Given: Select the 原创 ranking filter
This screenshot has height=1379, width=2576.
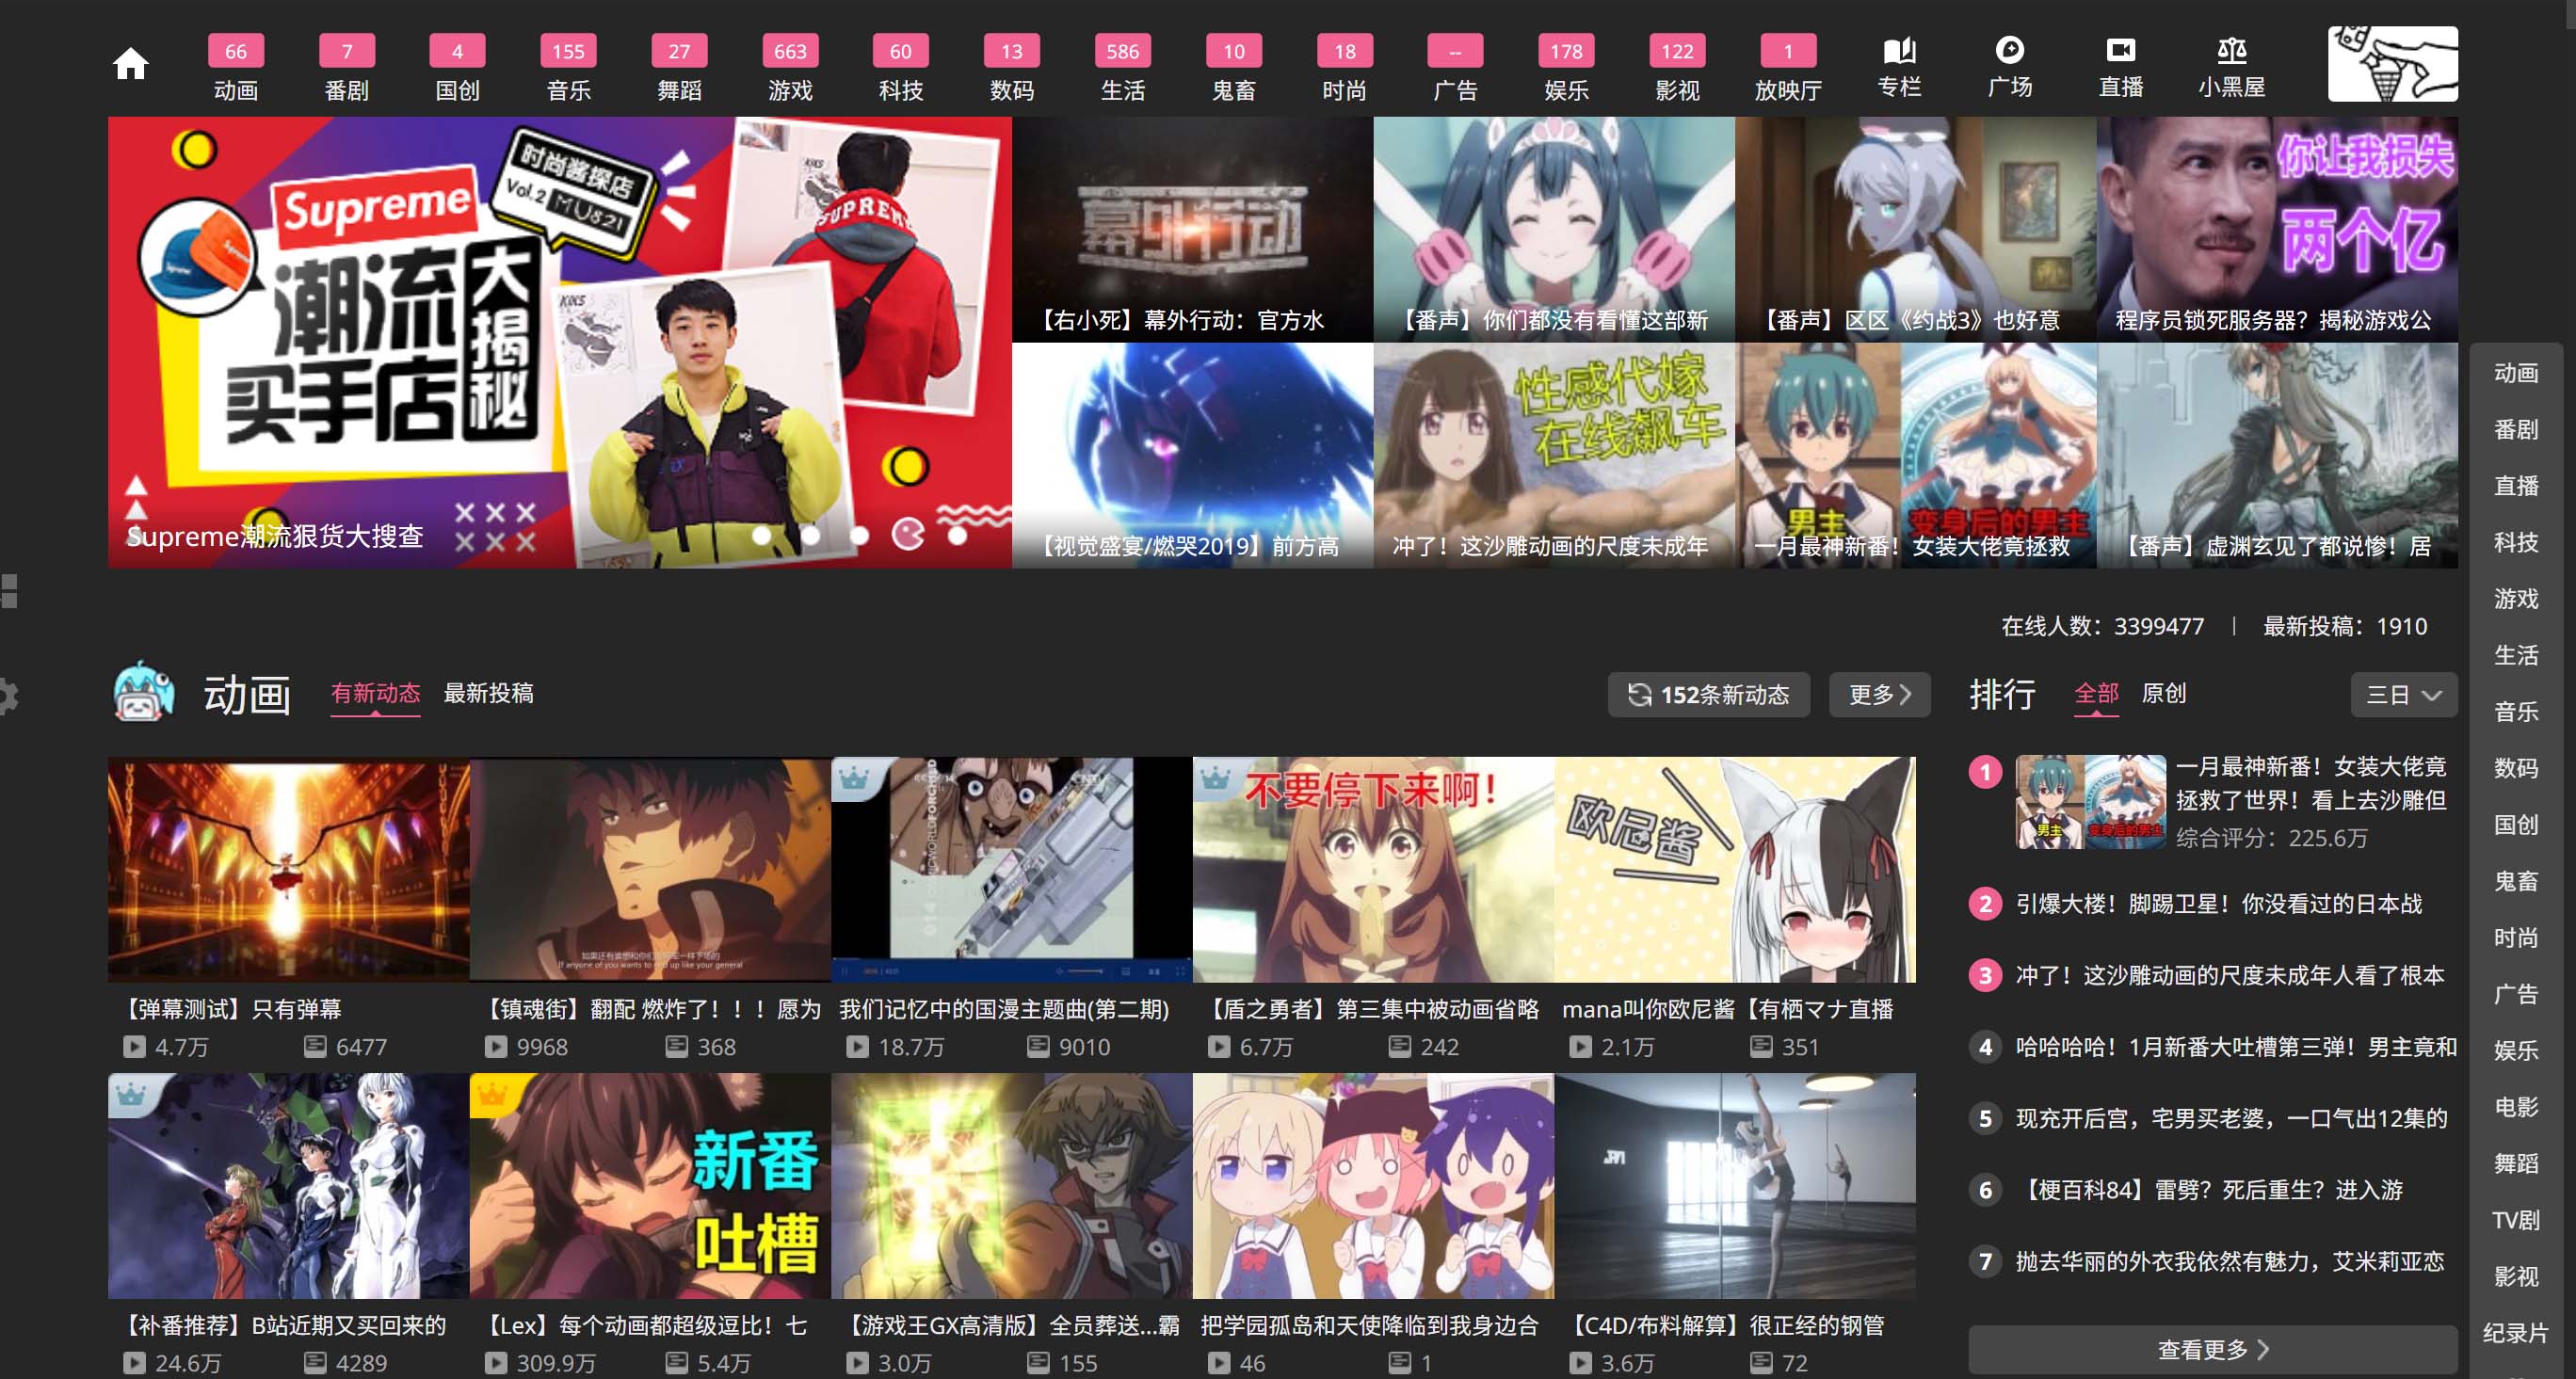Looking at the screenshot, I should click(2163, 693).
